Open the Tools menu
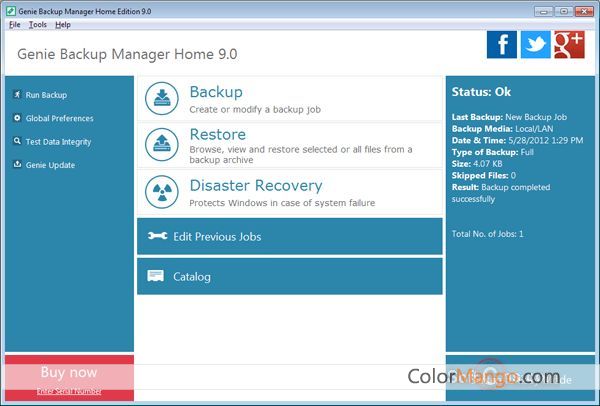Screen dimensions: 600x406 pos(38,24)
